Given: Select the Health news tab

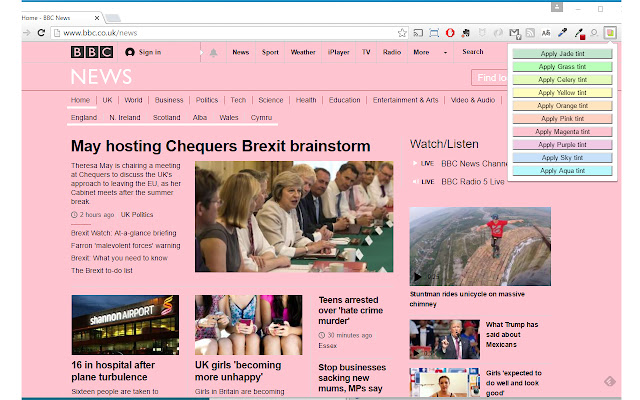Looking at the screenshot, I should [x=306, y=100].
